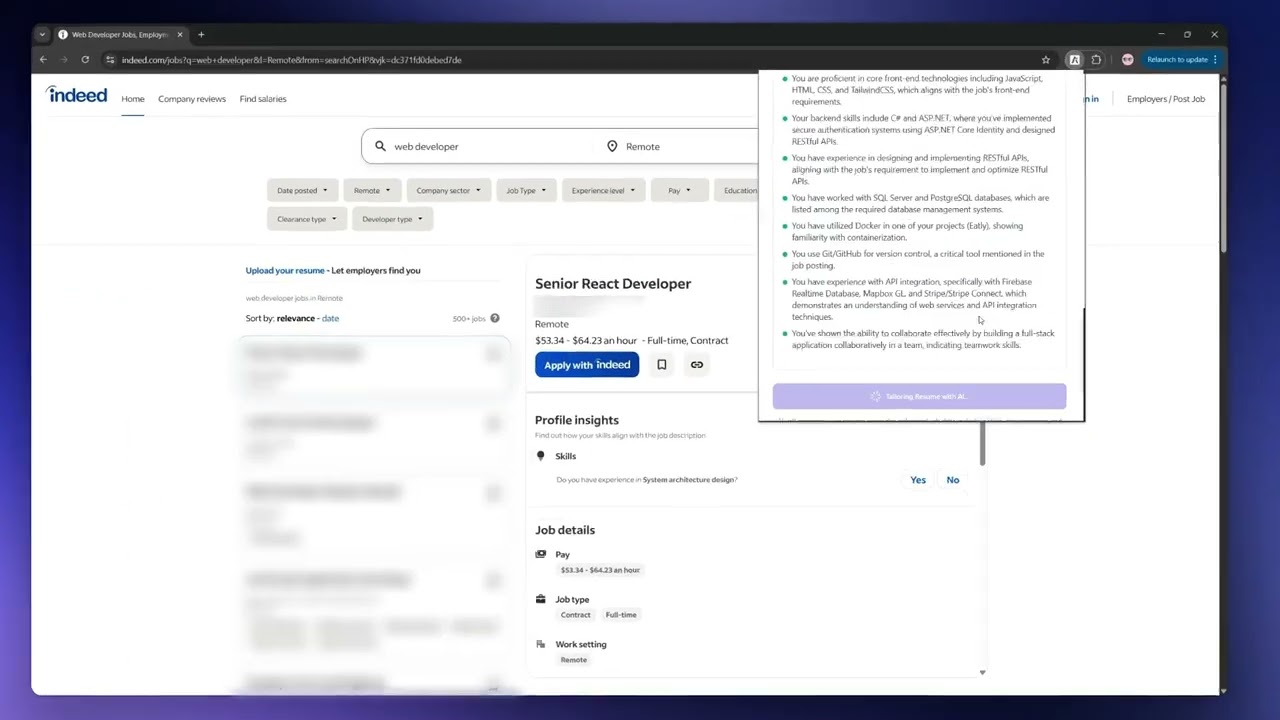Go forward using browser forward arrow
Screen dimensions: 1280x720
pos(63,60)
